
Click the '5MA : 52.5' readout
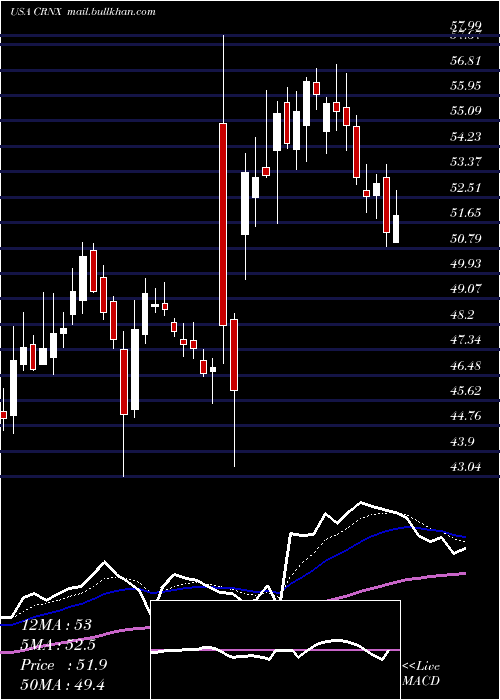[60, 645]
